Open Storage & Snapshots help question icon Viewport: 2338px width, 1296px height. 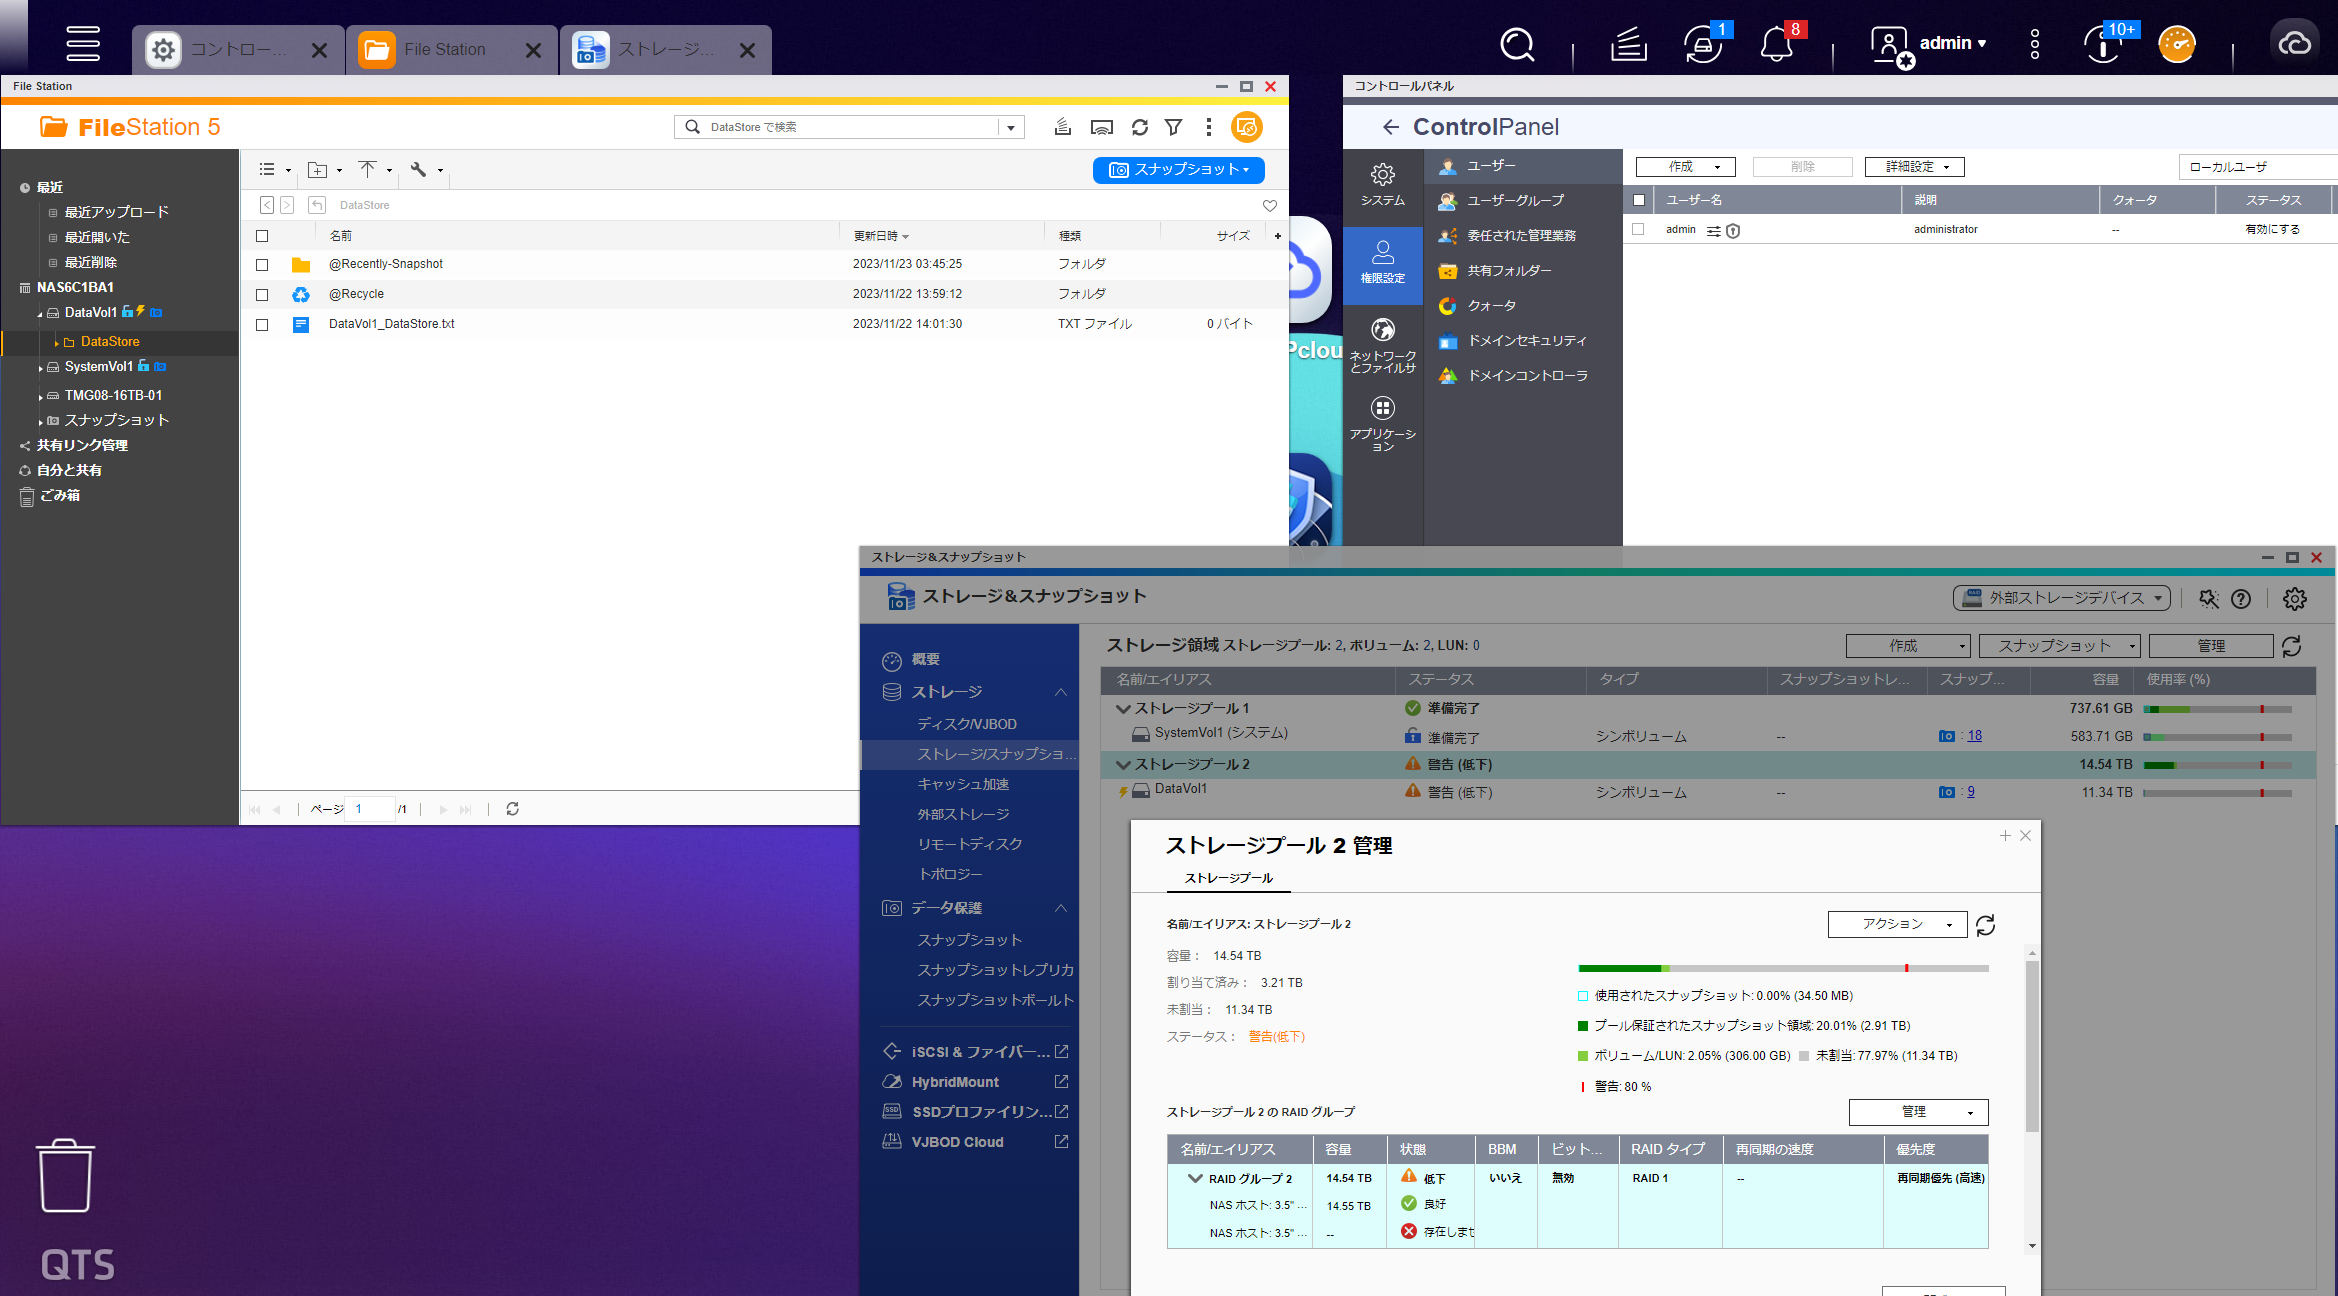pos(2241,598)
